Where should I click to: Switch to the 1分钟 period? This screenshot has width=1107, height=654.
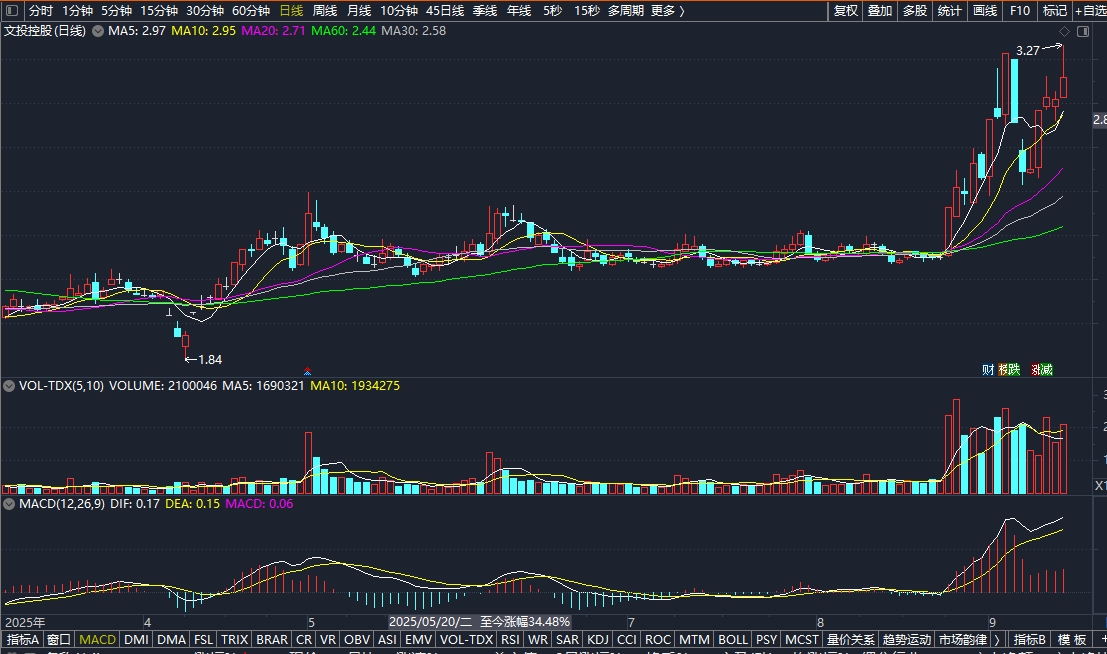(77, 11)
